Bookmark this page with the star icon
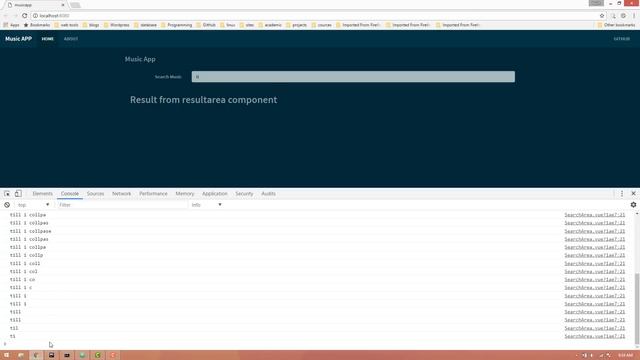This screenshot has height=360, width=640. pyautogui.click(x=602, y=16)
